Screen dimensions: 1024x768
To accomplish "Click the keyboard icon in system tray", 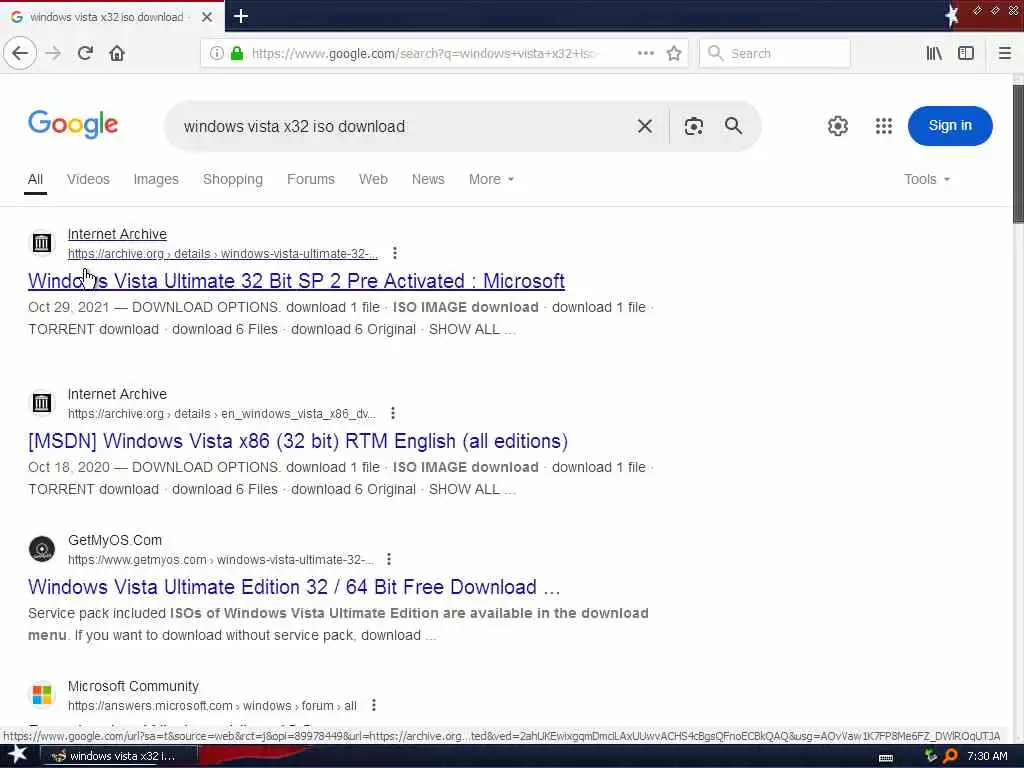I will pyautogui.click(x=886, y=758).
